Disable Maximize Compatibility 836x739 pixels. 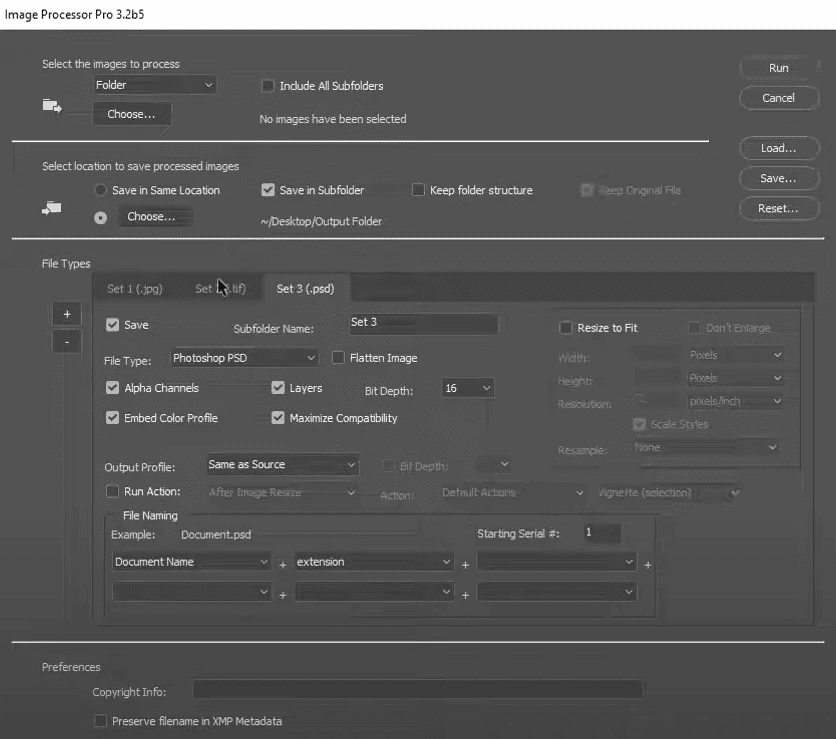[x=278, y=417]
